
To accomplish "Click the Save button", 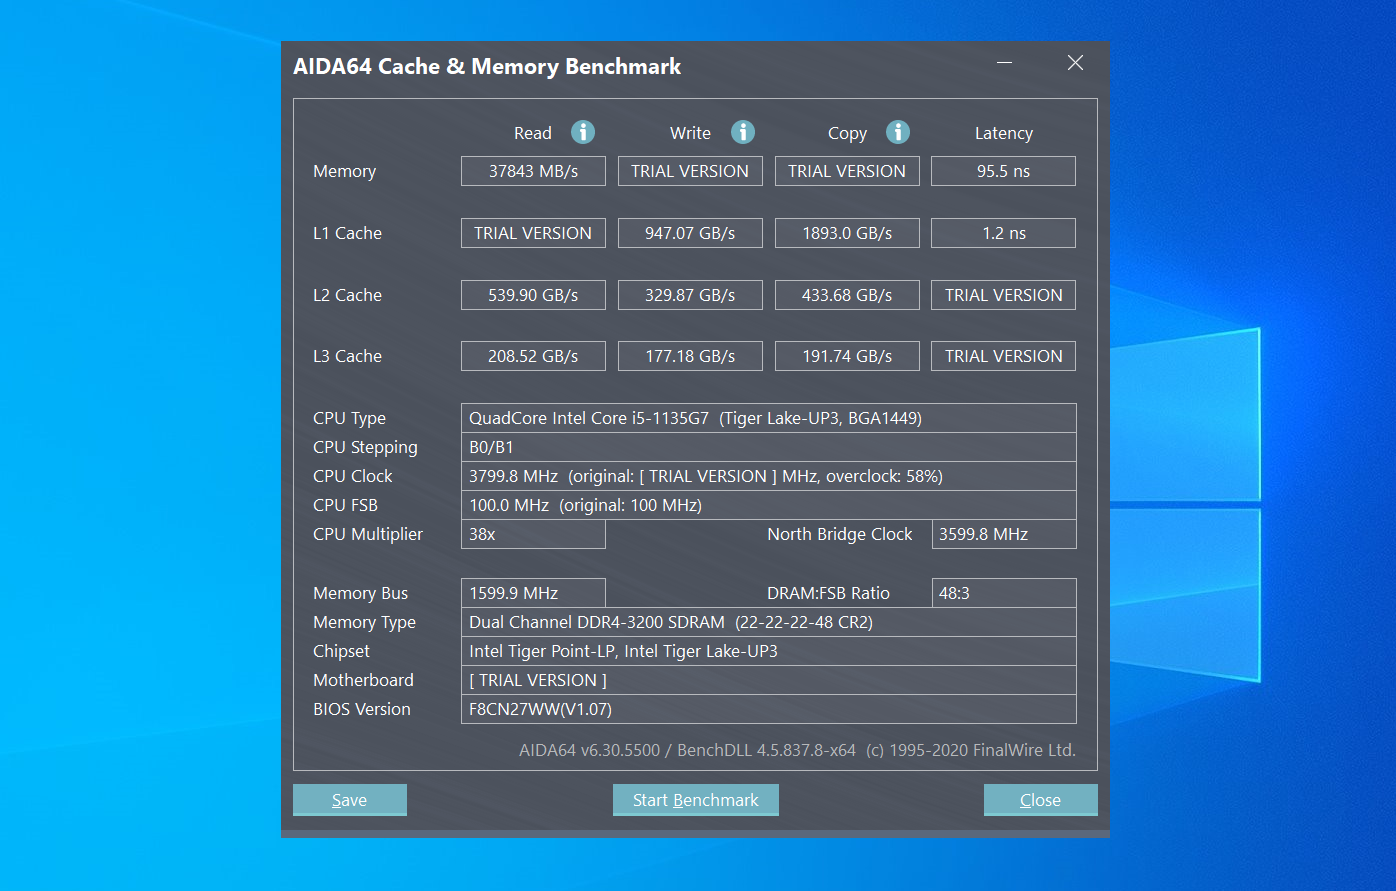I will 350,800.
